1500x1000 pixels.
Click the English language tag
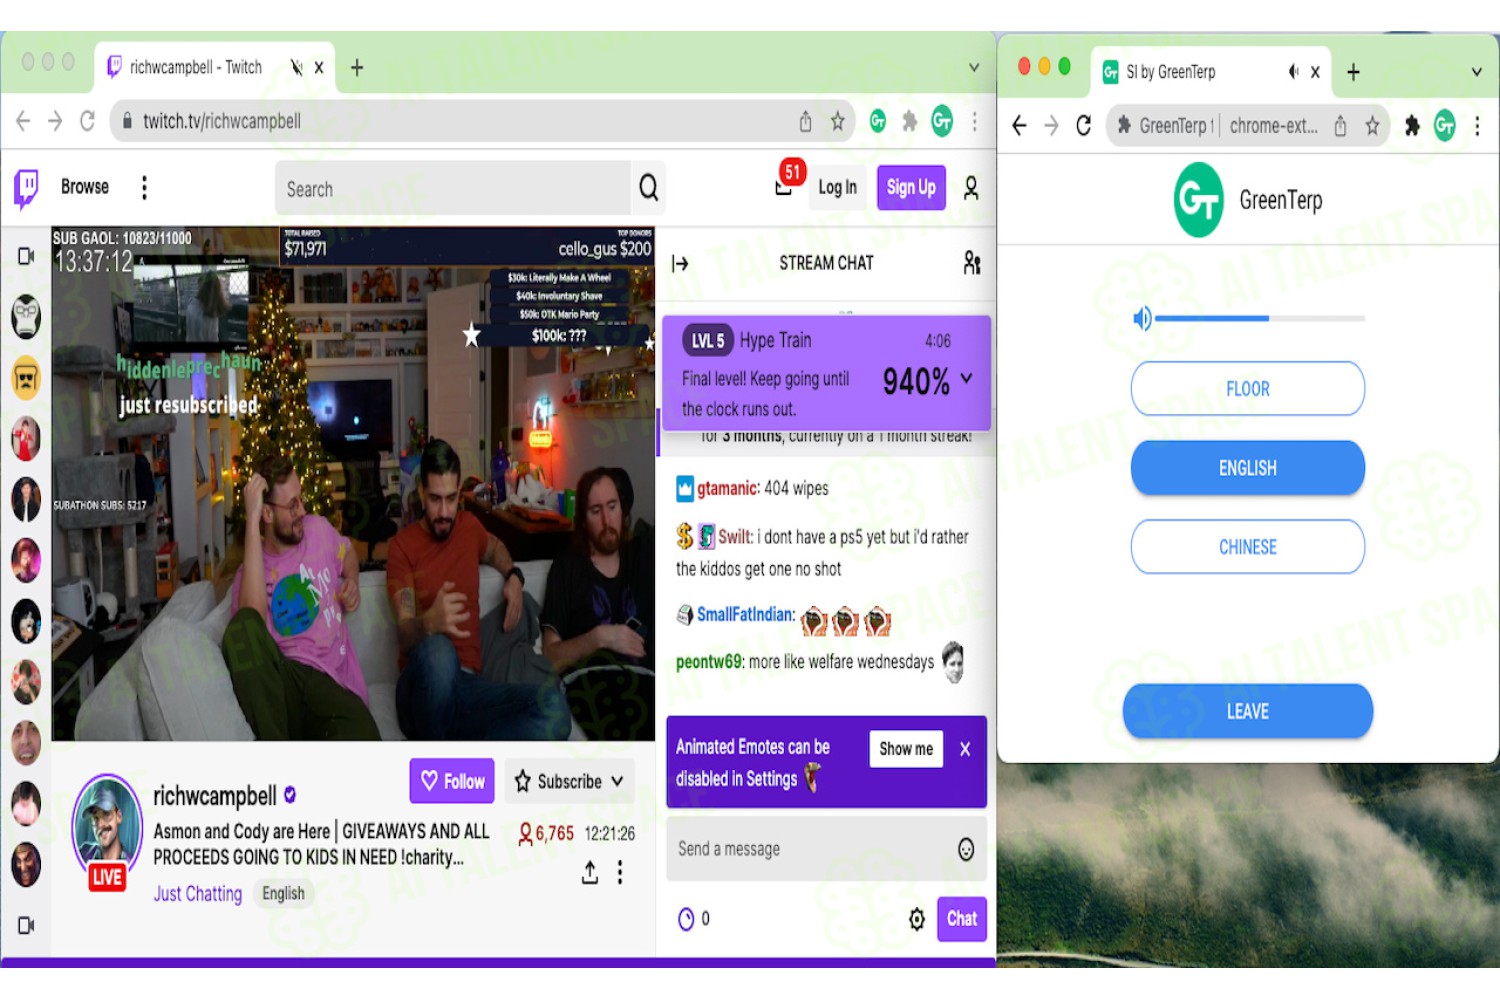point(283,894)
